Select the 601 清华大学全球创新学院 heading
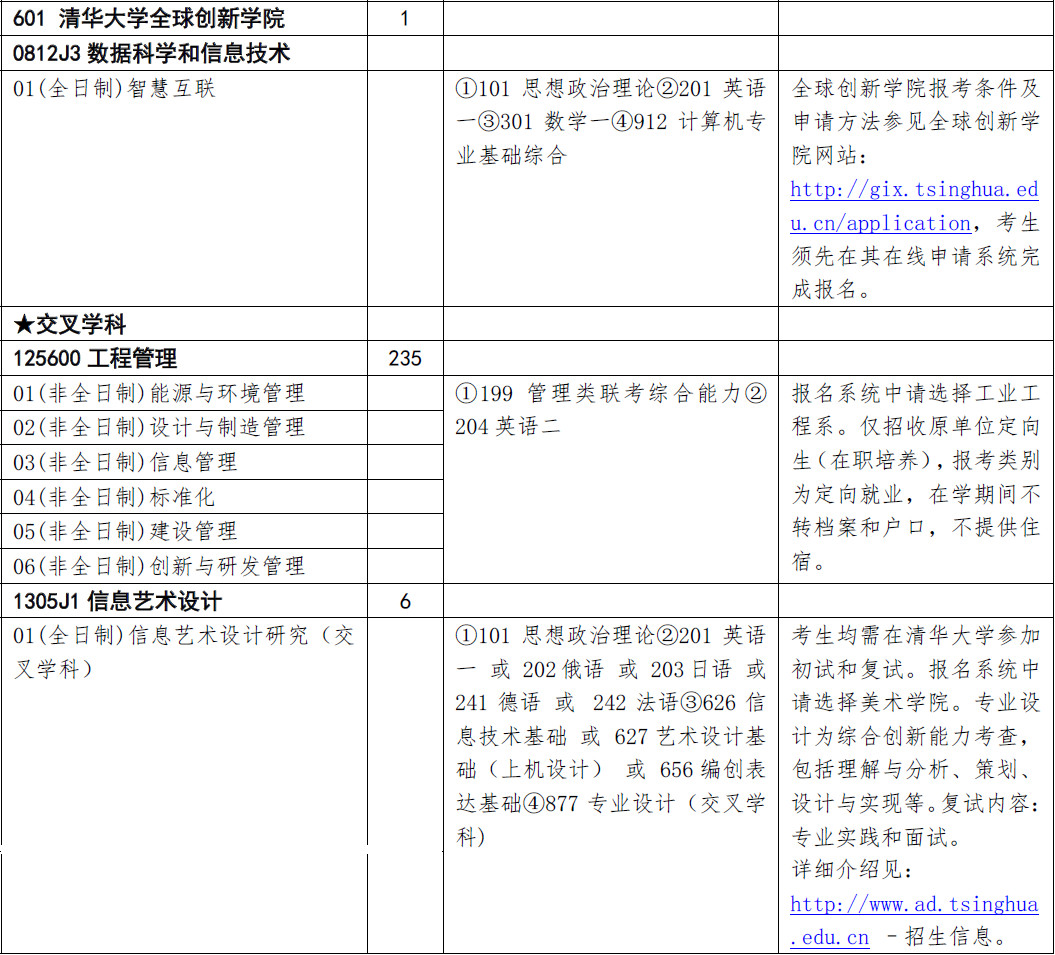This screenshot has height=955, width=1055. pyautogui.click(x=149, y=18)
